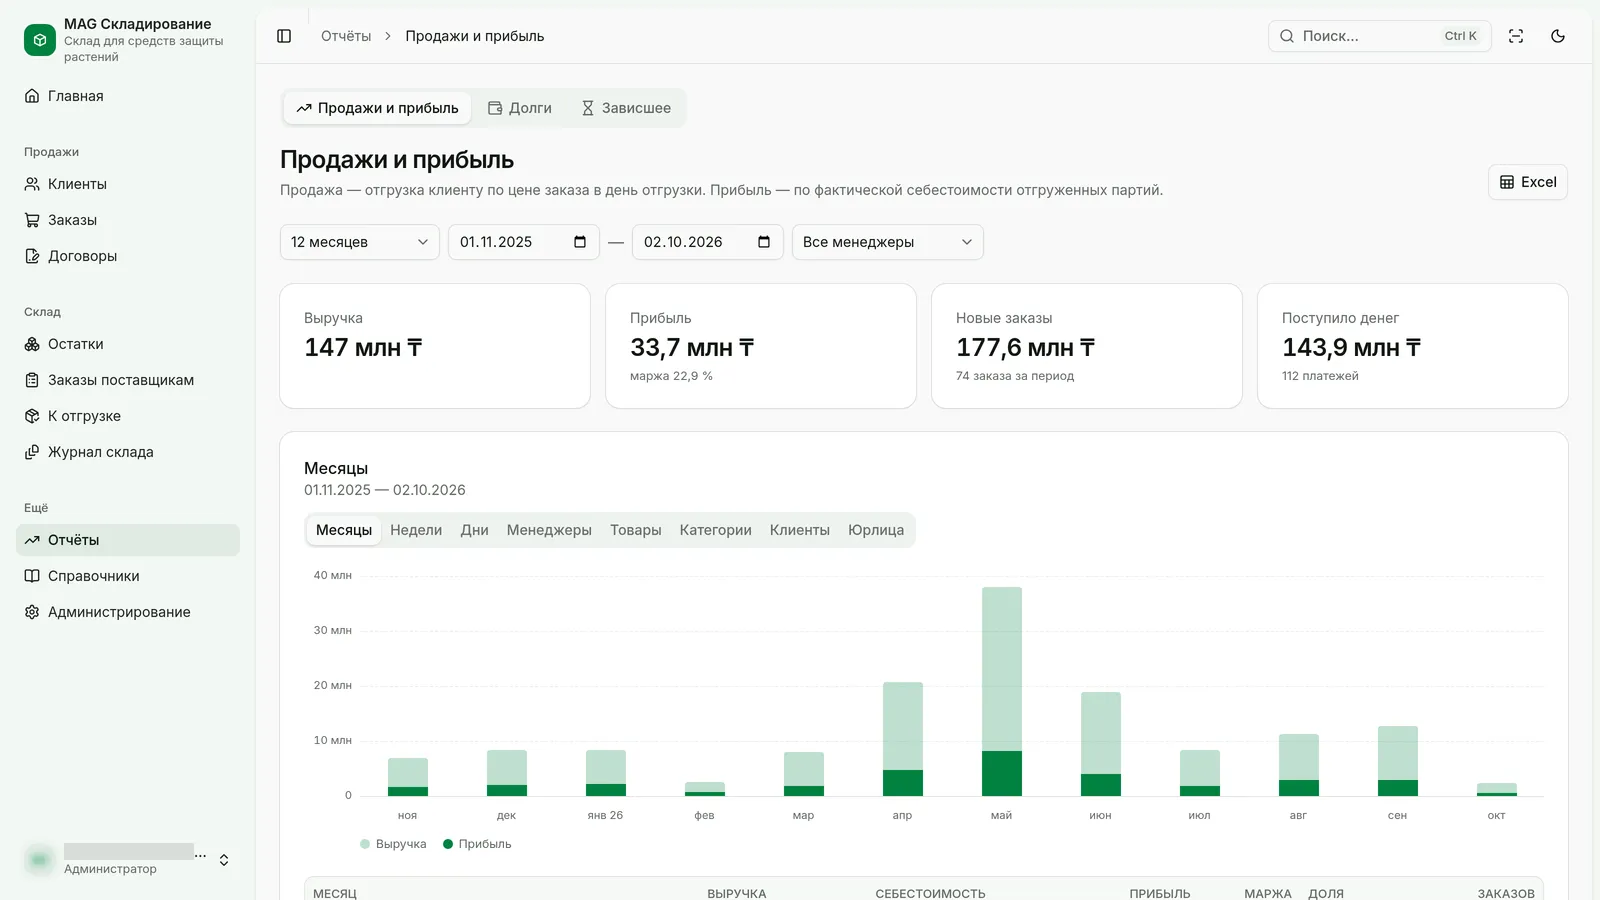This screenshot has width=1600, height=900.
Task: Switch to the Зависшее tab
Action: coord(626,108)
